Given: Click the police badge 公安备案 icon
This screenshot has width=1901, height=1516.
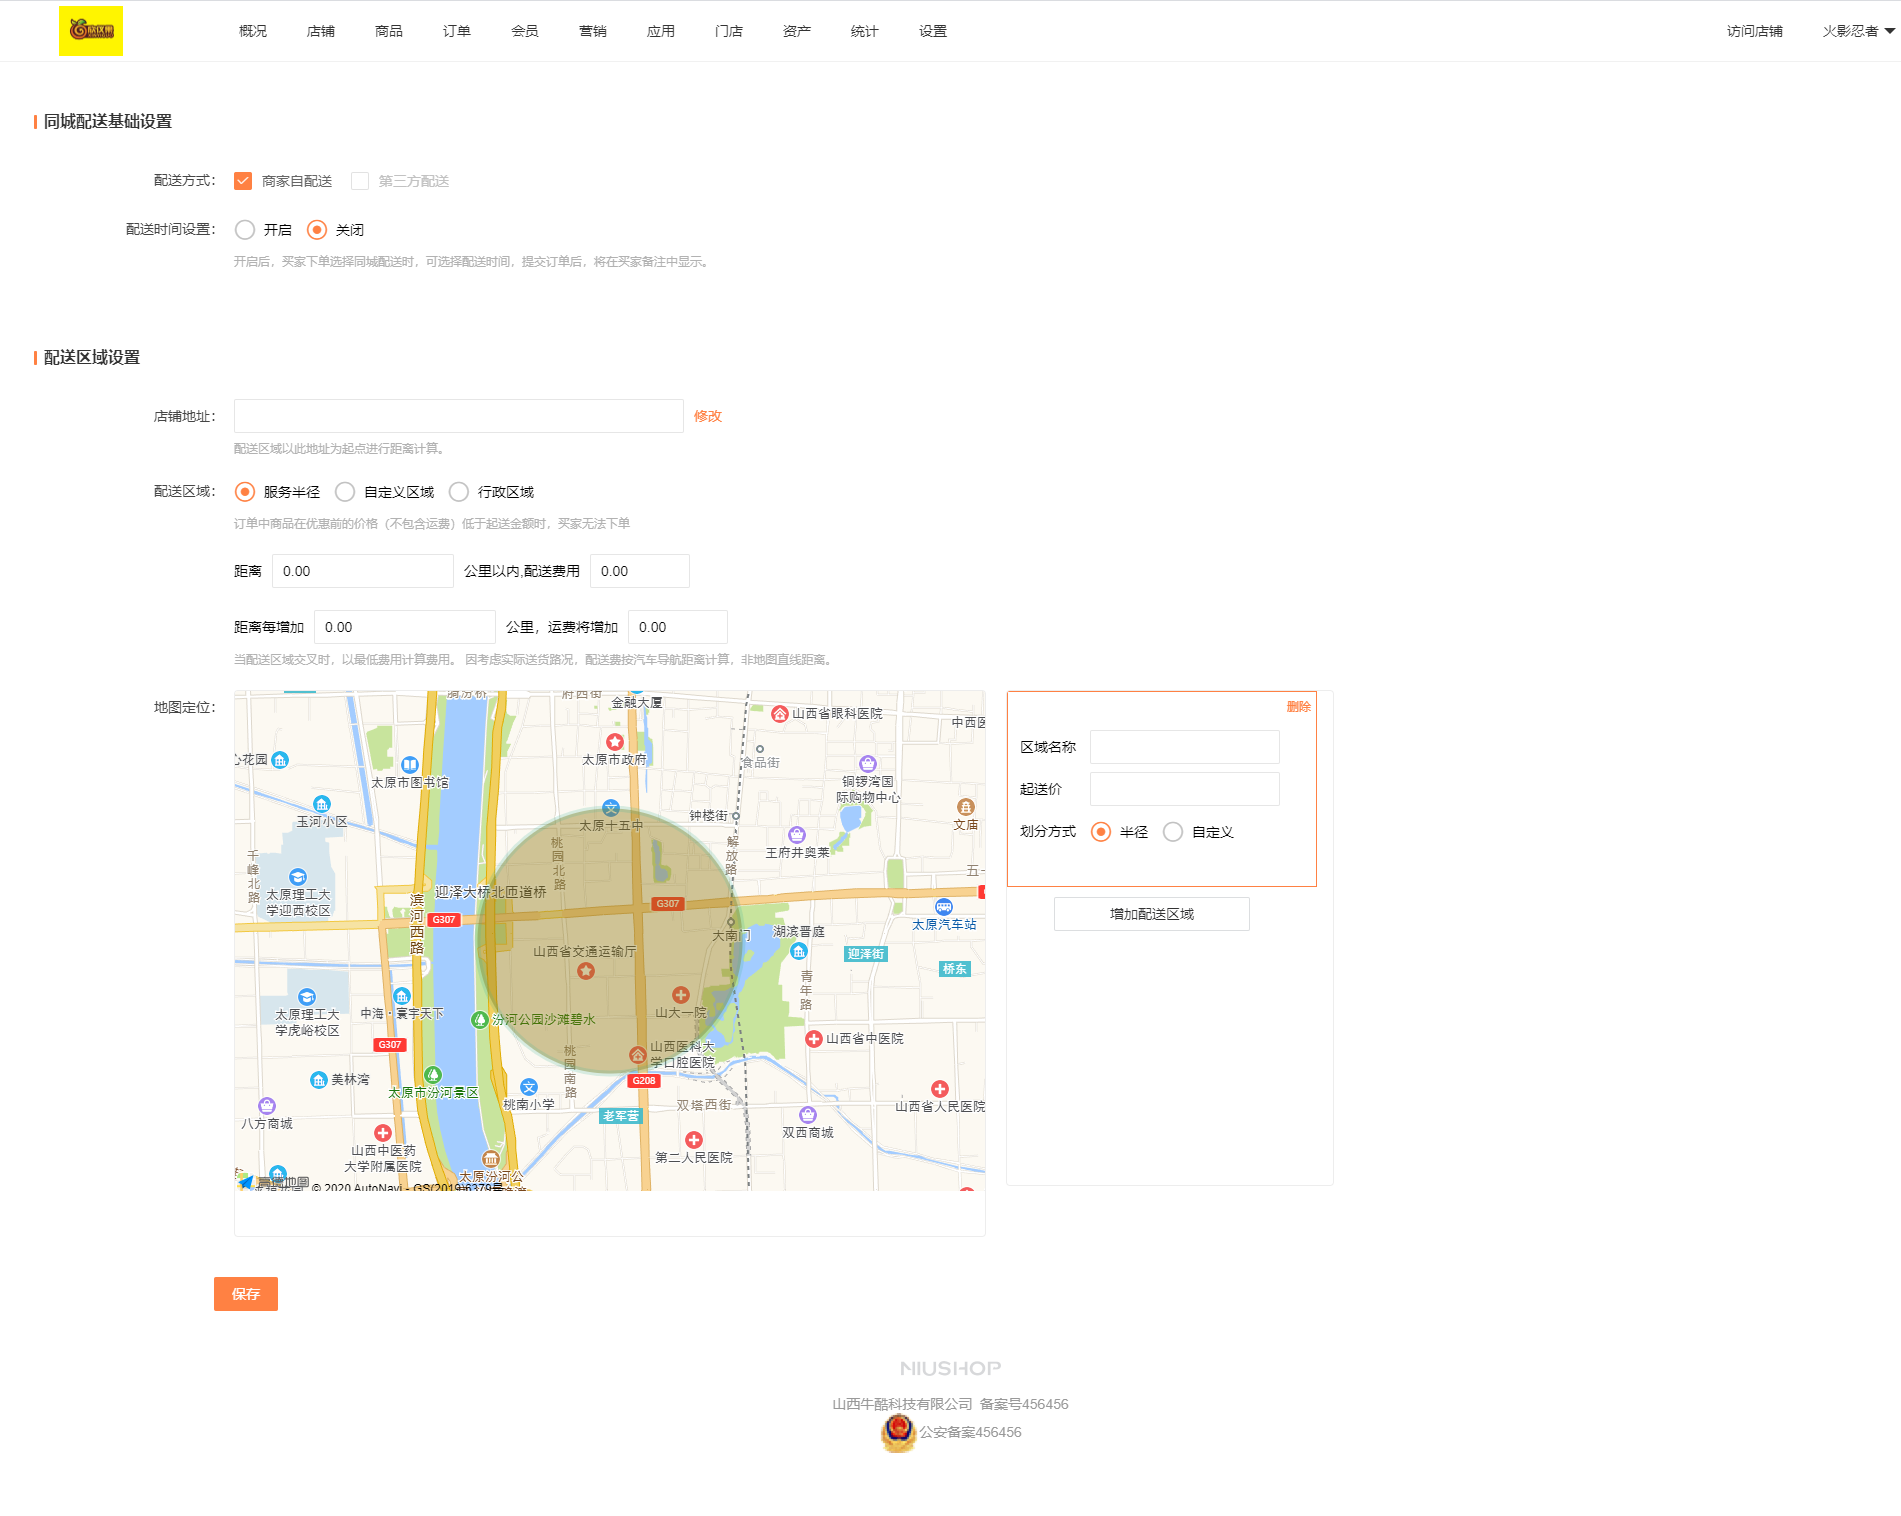Looking at the screenshot, I should (898, 1432).
